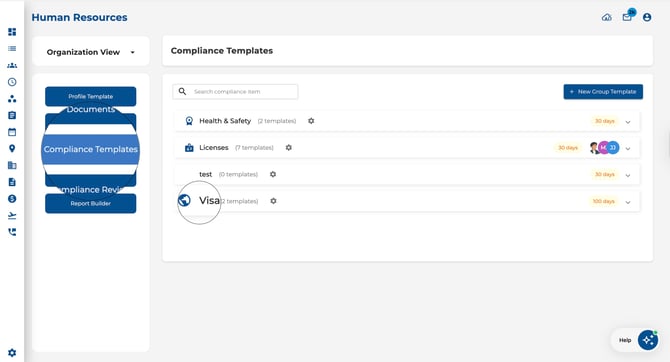Expand the Health & Safety group chevron

tap(628, 122)
